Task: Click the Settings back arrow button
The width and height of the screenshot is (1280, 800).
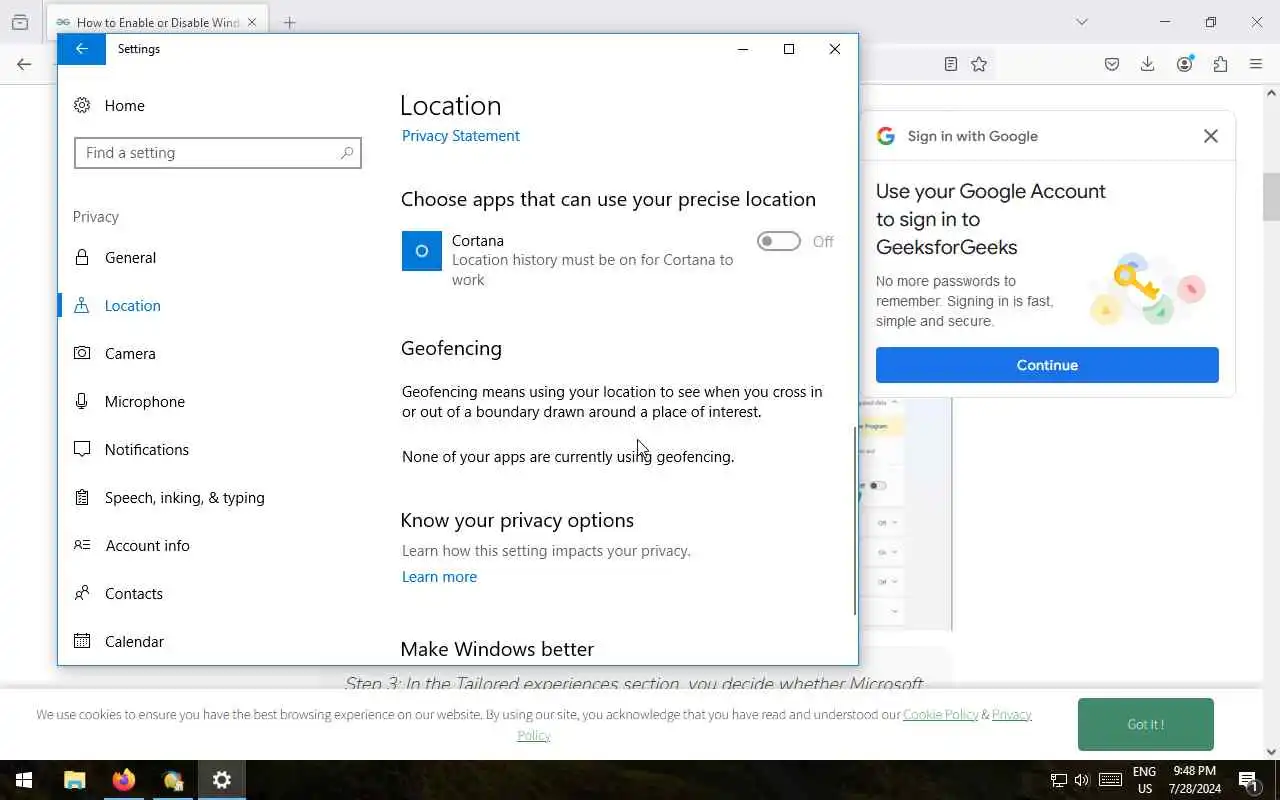Action: 82,49
